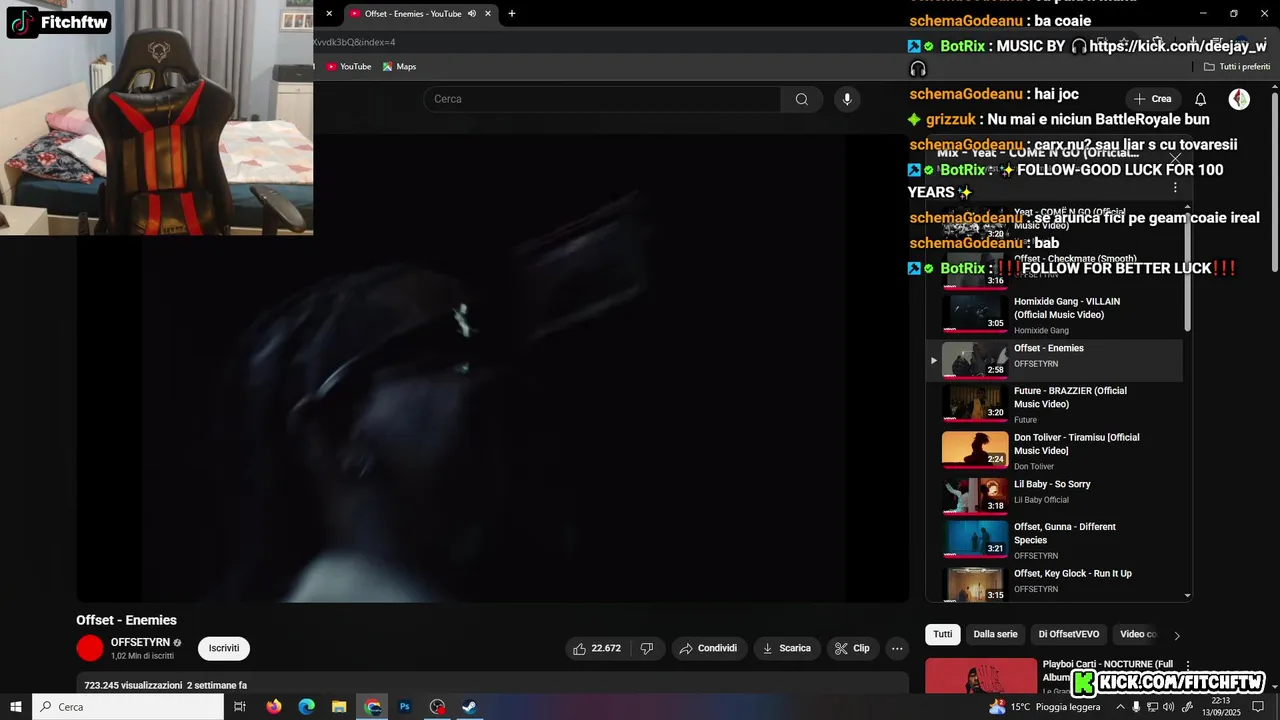Image resolution: width=1280 pixels, height=720 pixels.
Task: Open Photoshop from the taskbar
Action: coord(405,707)
